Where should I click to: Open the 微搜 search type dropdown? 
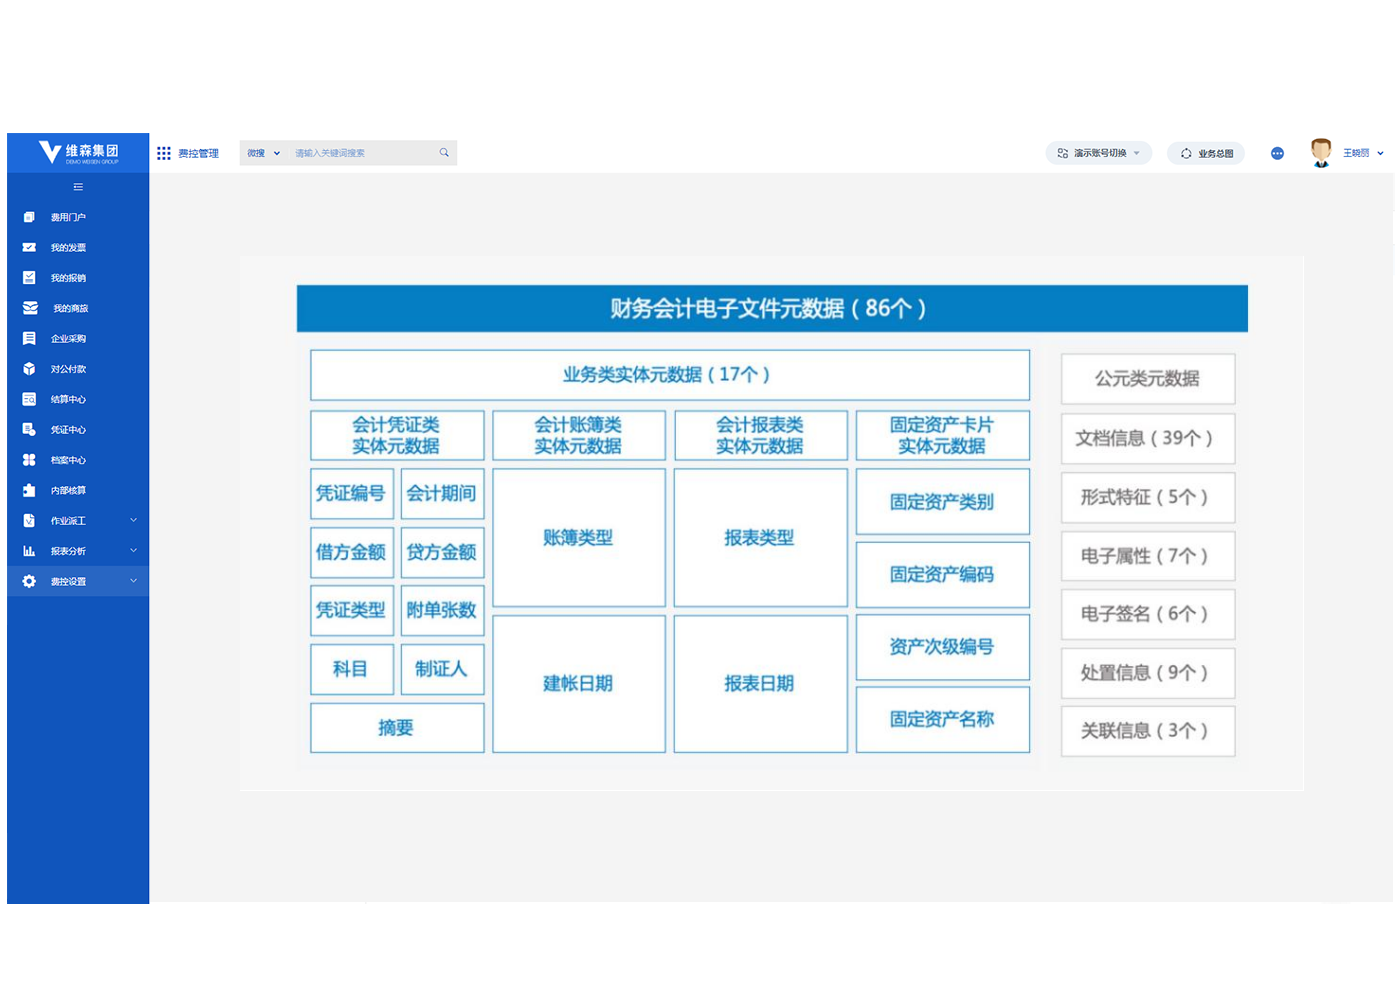coord(264,153)
